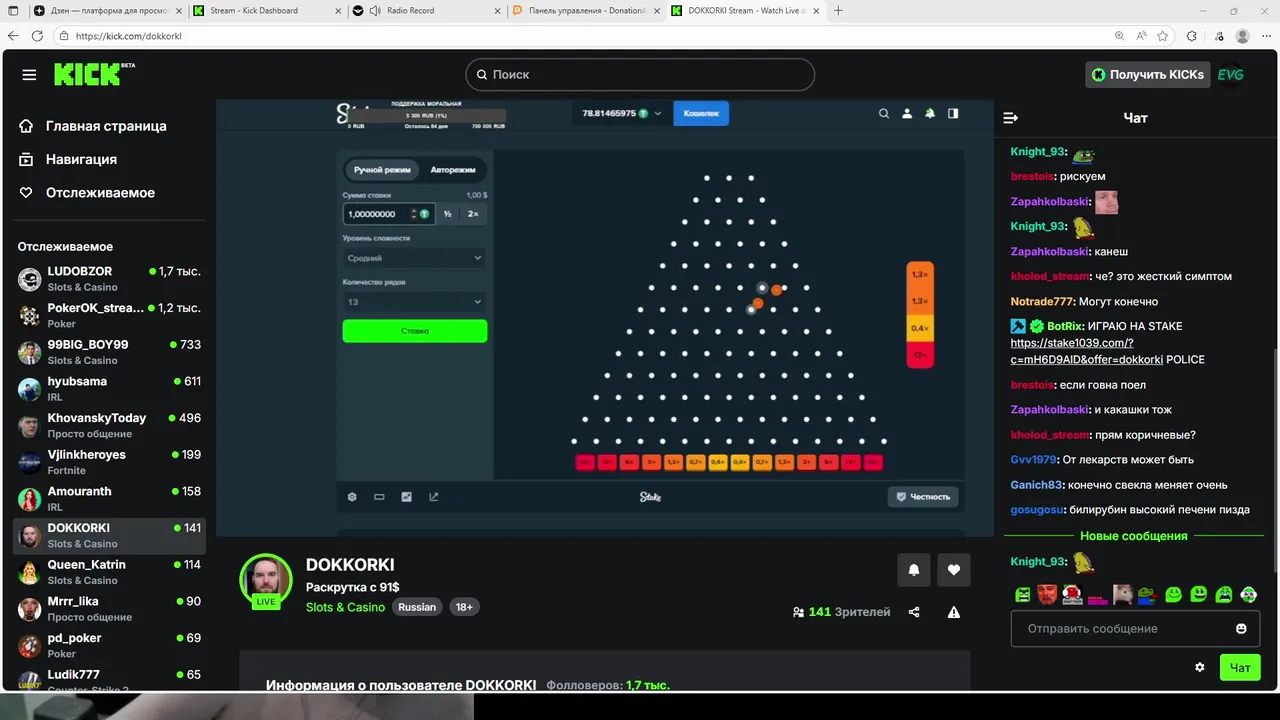Add page to favorites star
1280x720 pixels.
(1163, 36)
